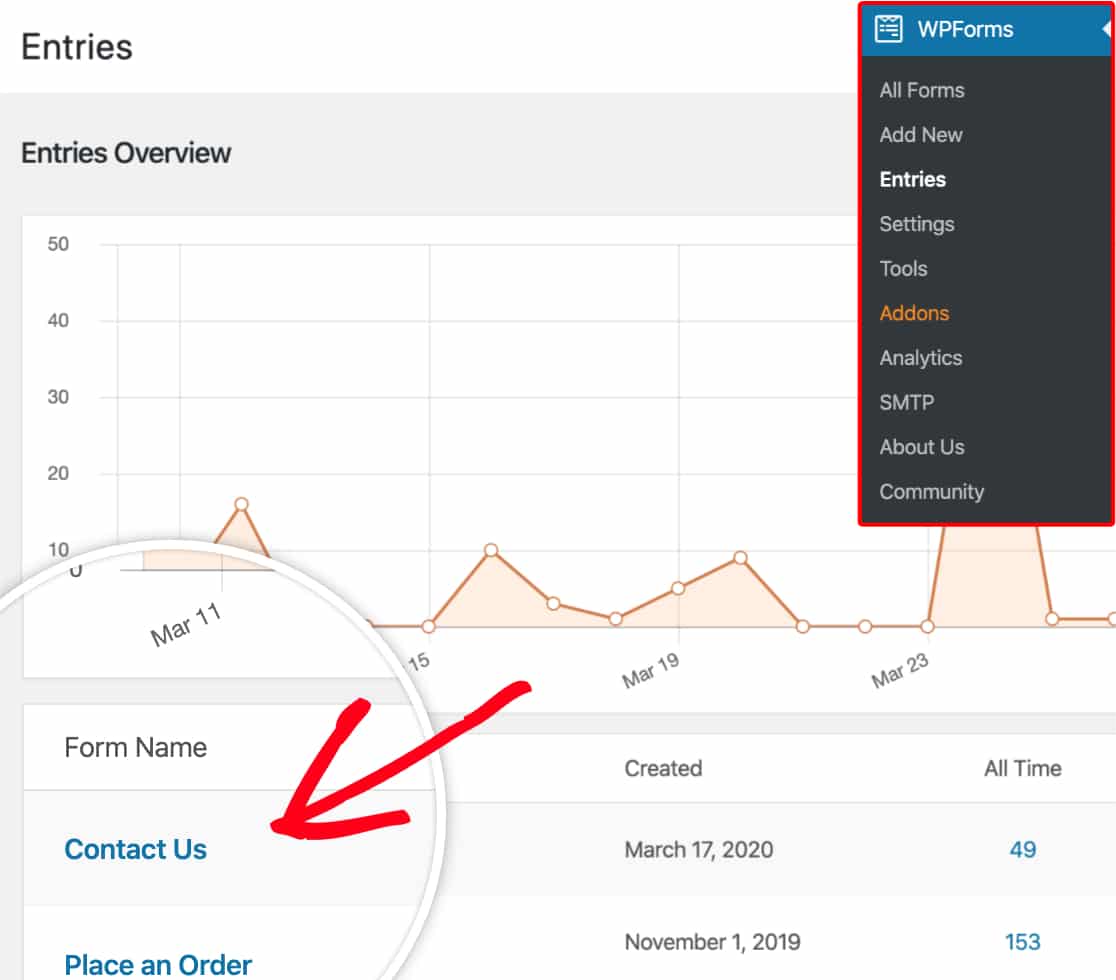The image size is (1116, 980).
Task: Go to Entries in the WPForms menu
Action: [x=912, y=179]
